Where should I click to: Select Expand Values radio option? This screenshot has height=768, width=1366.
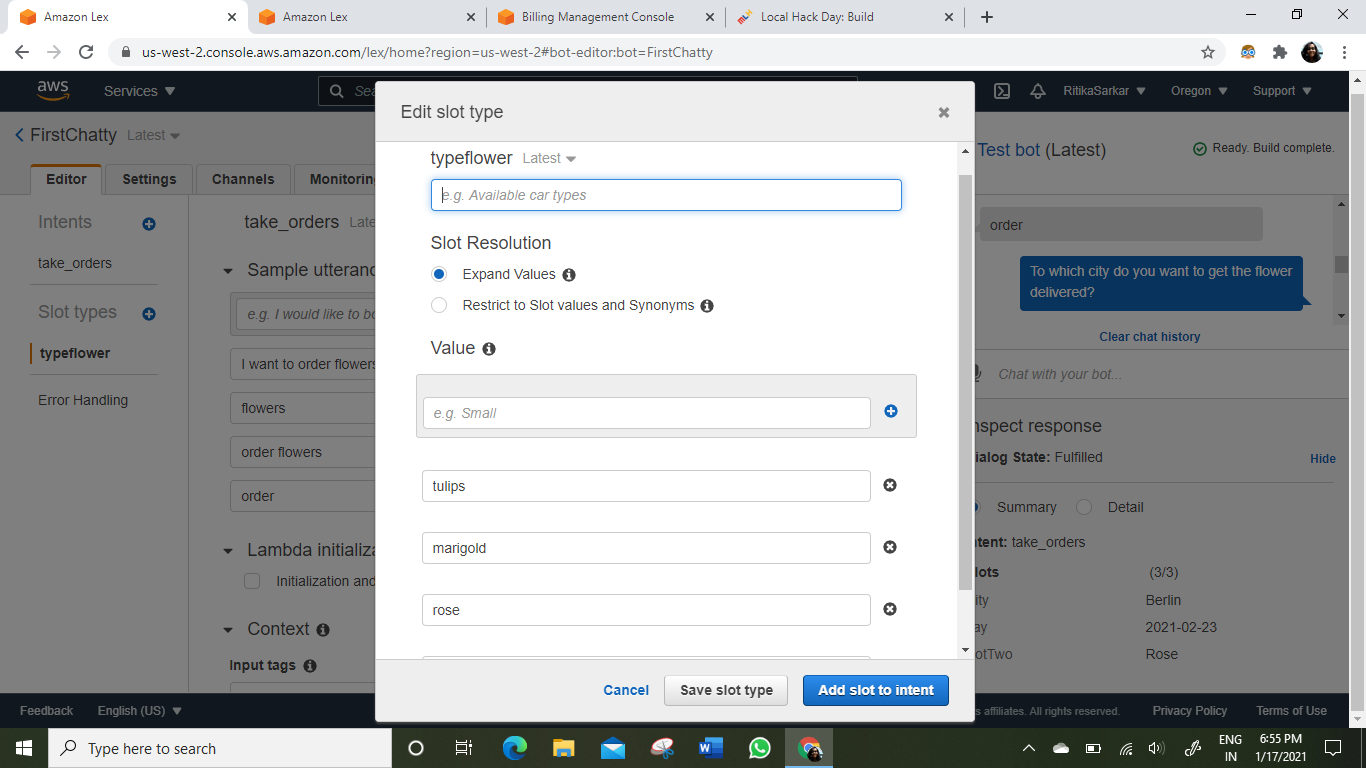(439, 274)
